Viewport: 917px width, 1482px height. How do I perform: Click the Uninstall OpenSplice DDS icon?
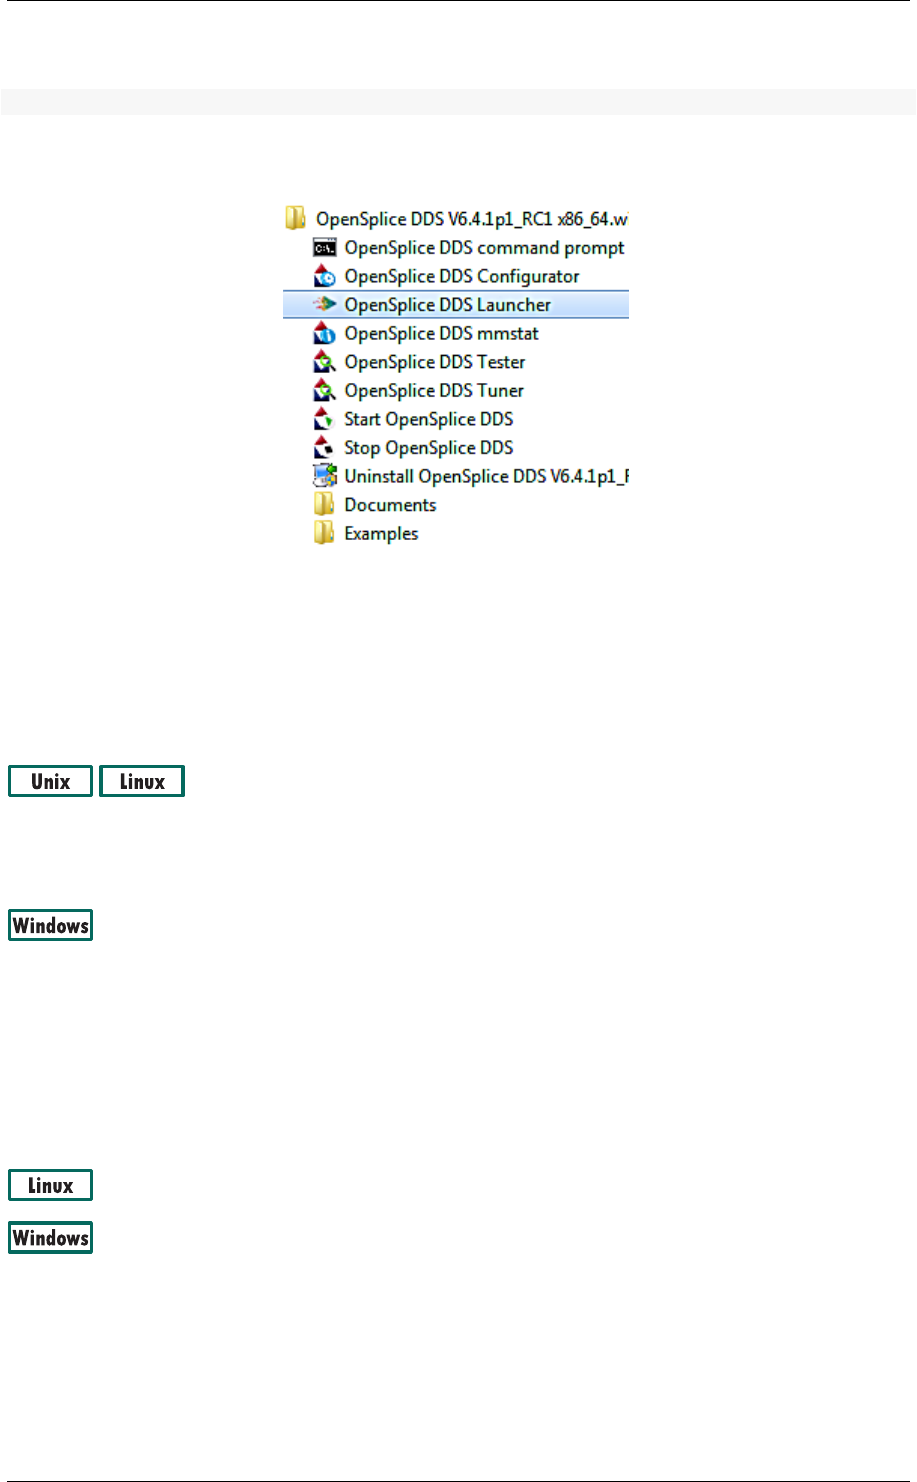tap(324, 476)
